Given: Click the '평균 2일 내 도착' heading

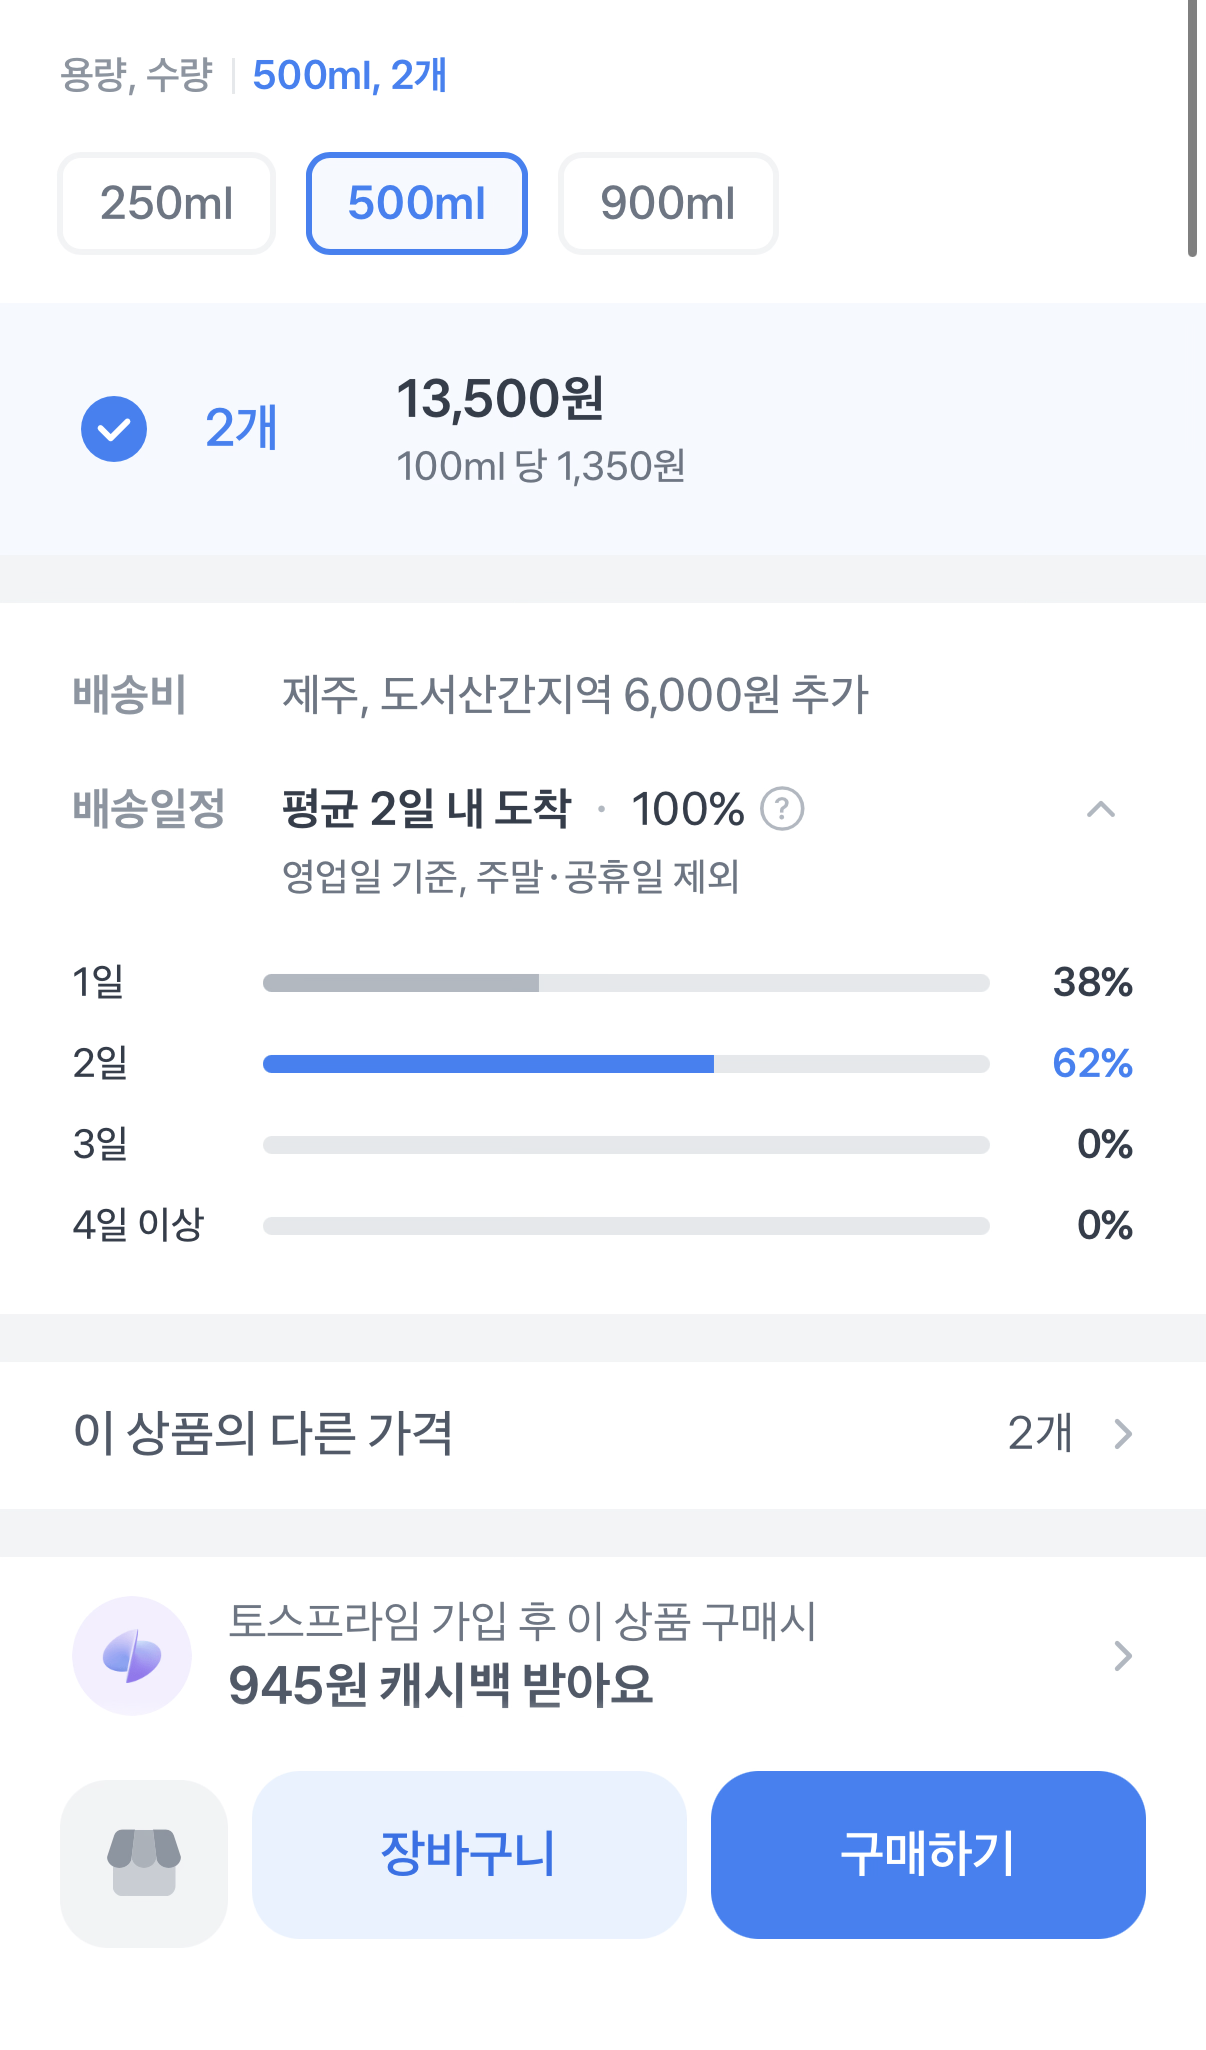Looking at the screenshot, I should pyautogui.click(x=426, y=809).
